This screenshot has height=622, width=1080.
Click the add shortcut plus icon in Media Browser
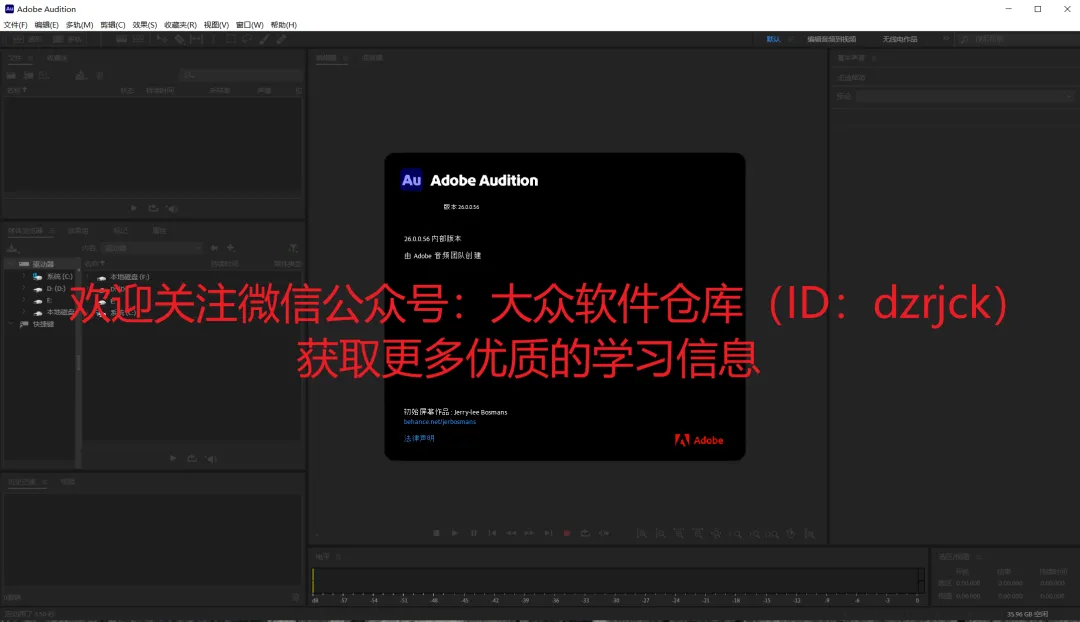tap(231, 248)
